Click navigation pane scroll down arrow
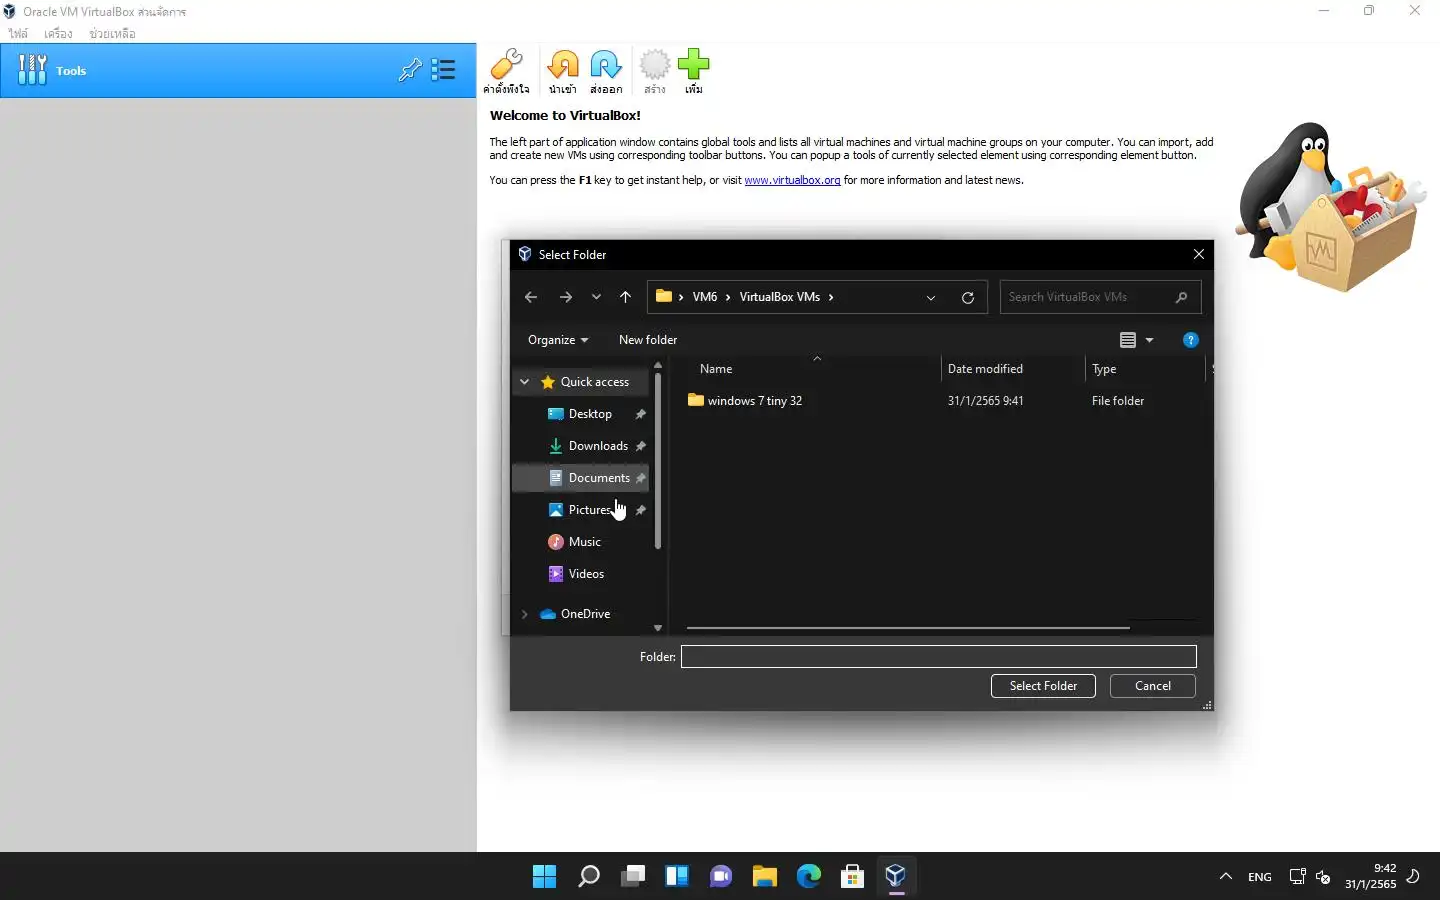 (658, 628)
